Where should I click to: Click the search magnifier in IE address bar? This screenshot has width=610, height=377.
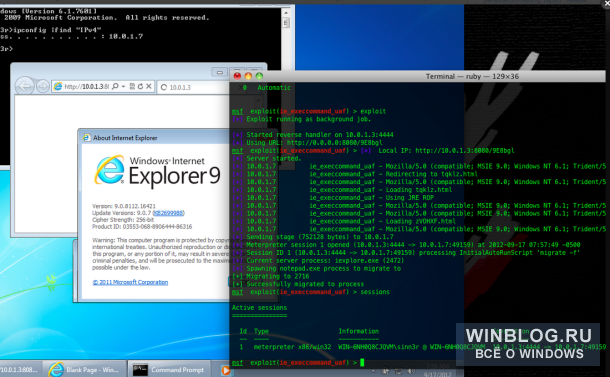pos(115,86)
